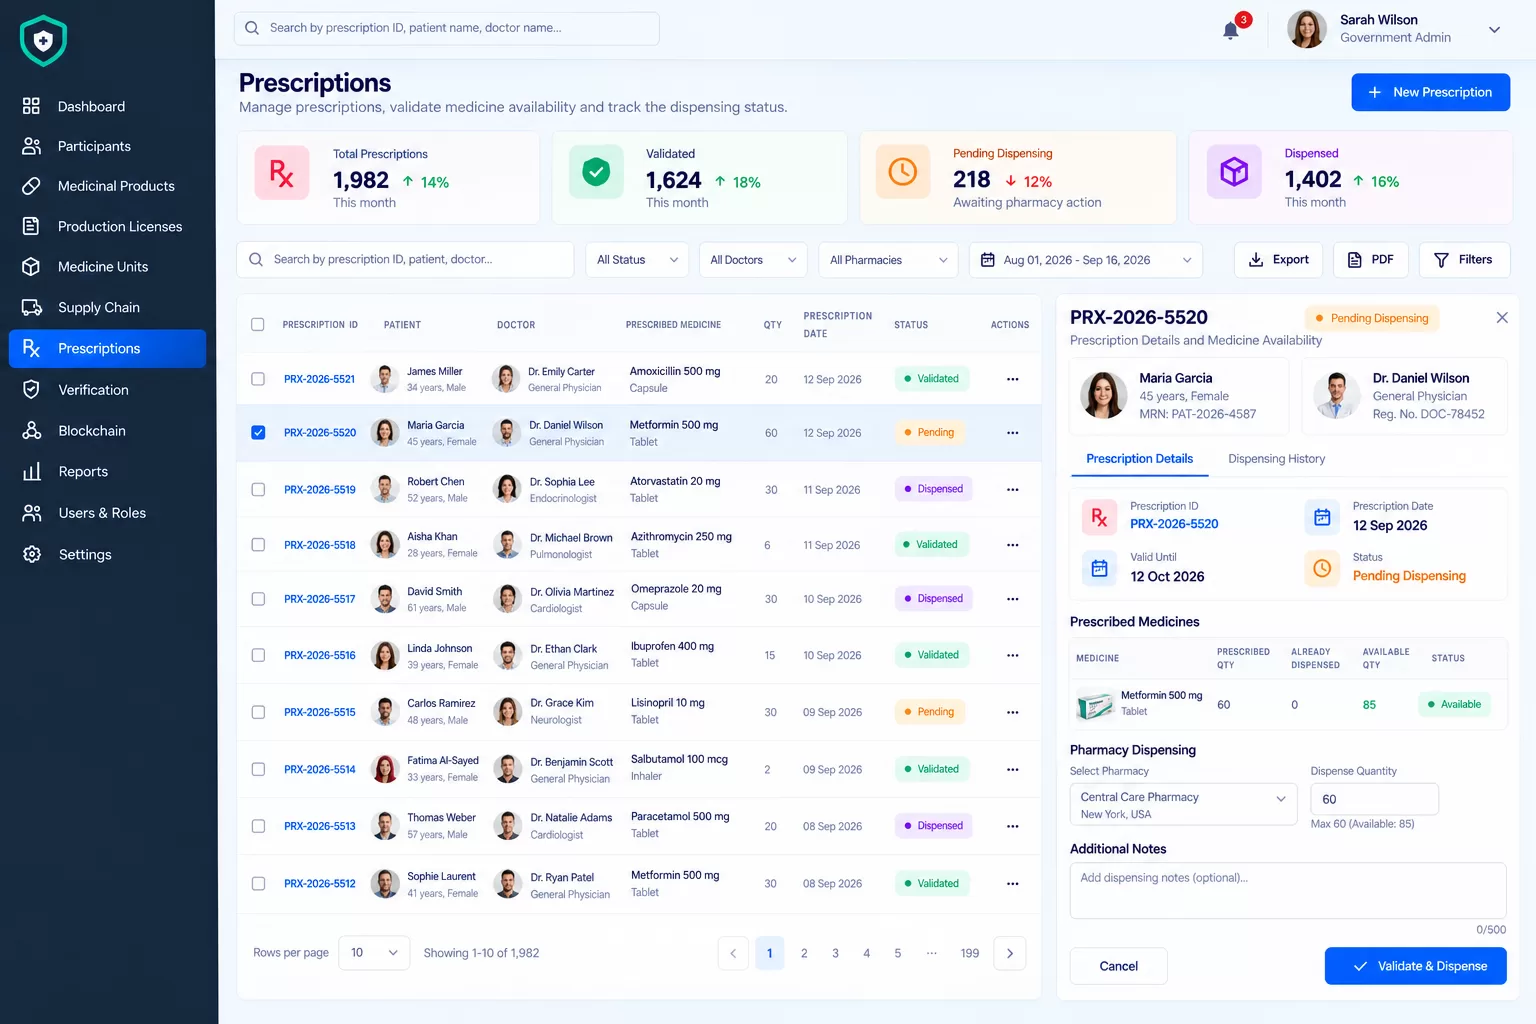This screenshot has height=1024, width=1536.
Task: Select Prescriptions sidebar item
Action: coord(107,348)
